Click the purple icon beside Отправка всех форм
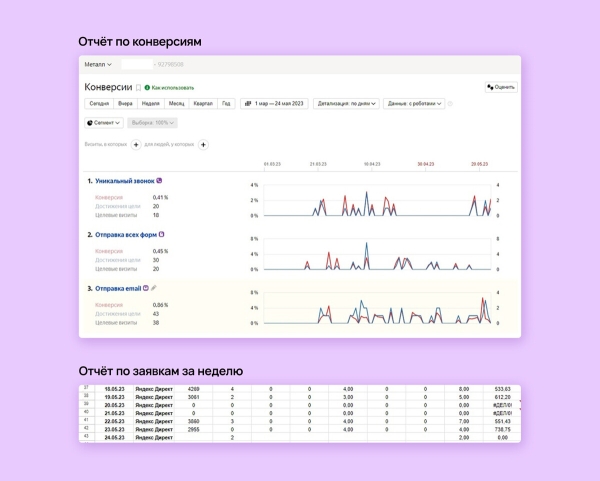 click(x=163, y=234)
